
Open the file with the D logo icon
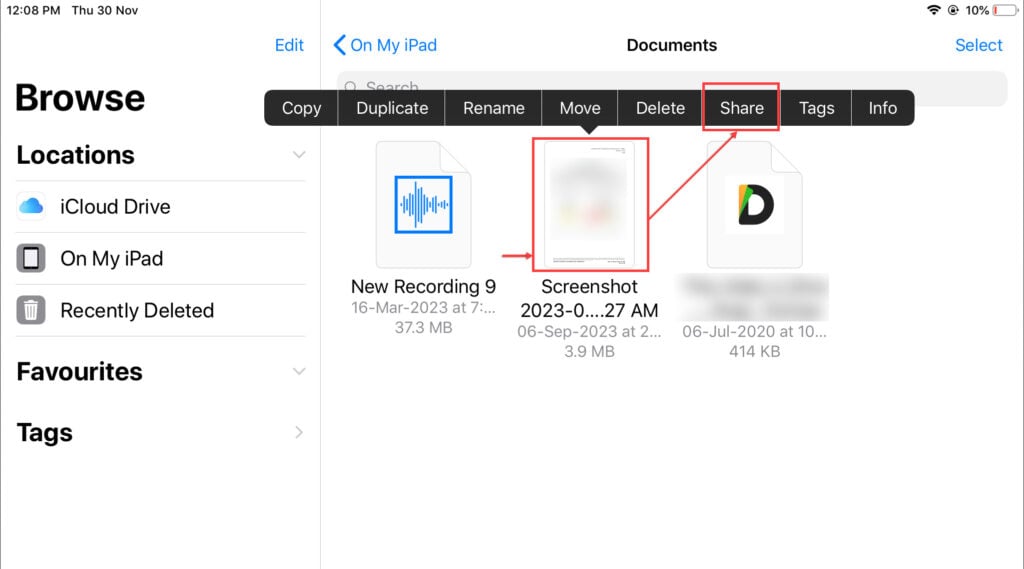tap(754, 204)
